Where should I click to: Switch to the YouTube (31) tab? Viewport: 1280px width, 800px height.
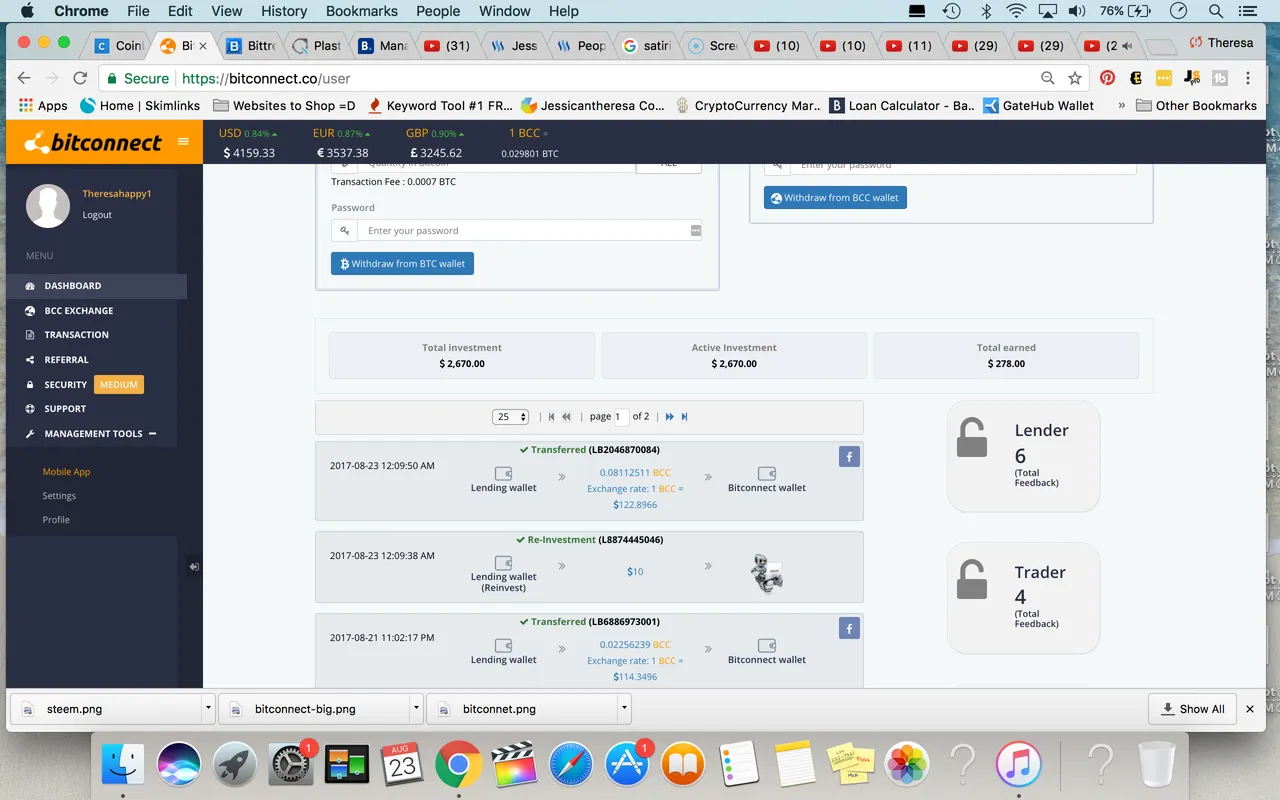click(x=448, y=46)
